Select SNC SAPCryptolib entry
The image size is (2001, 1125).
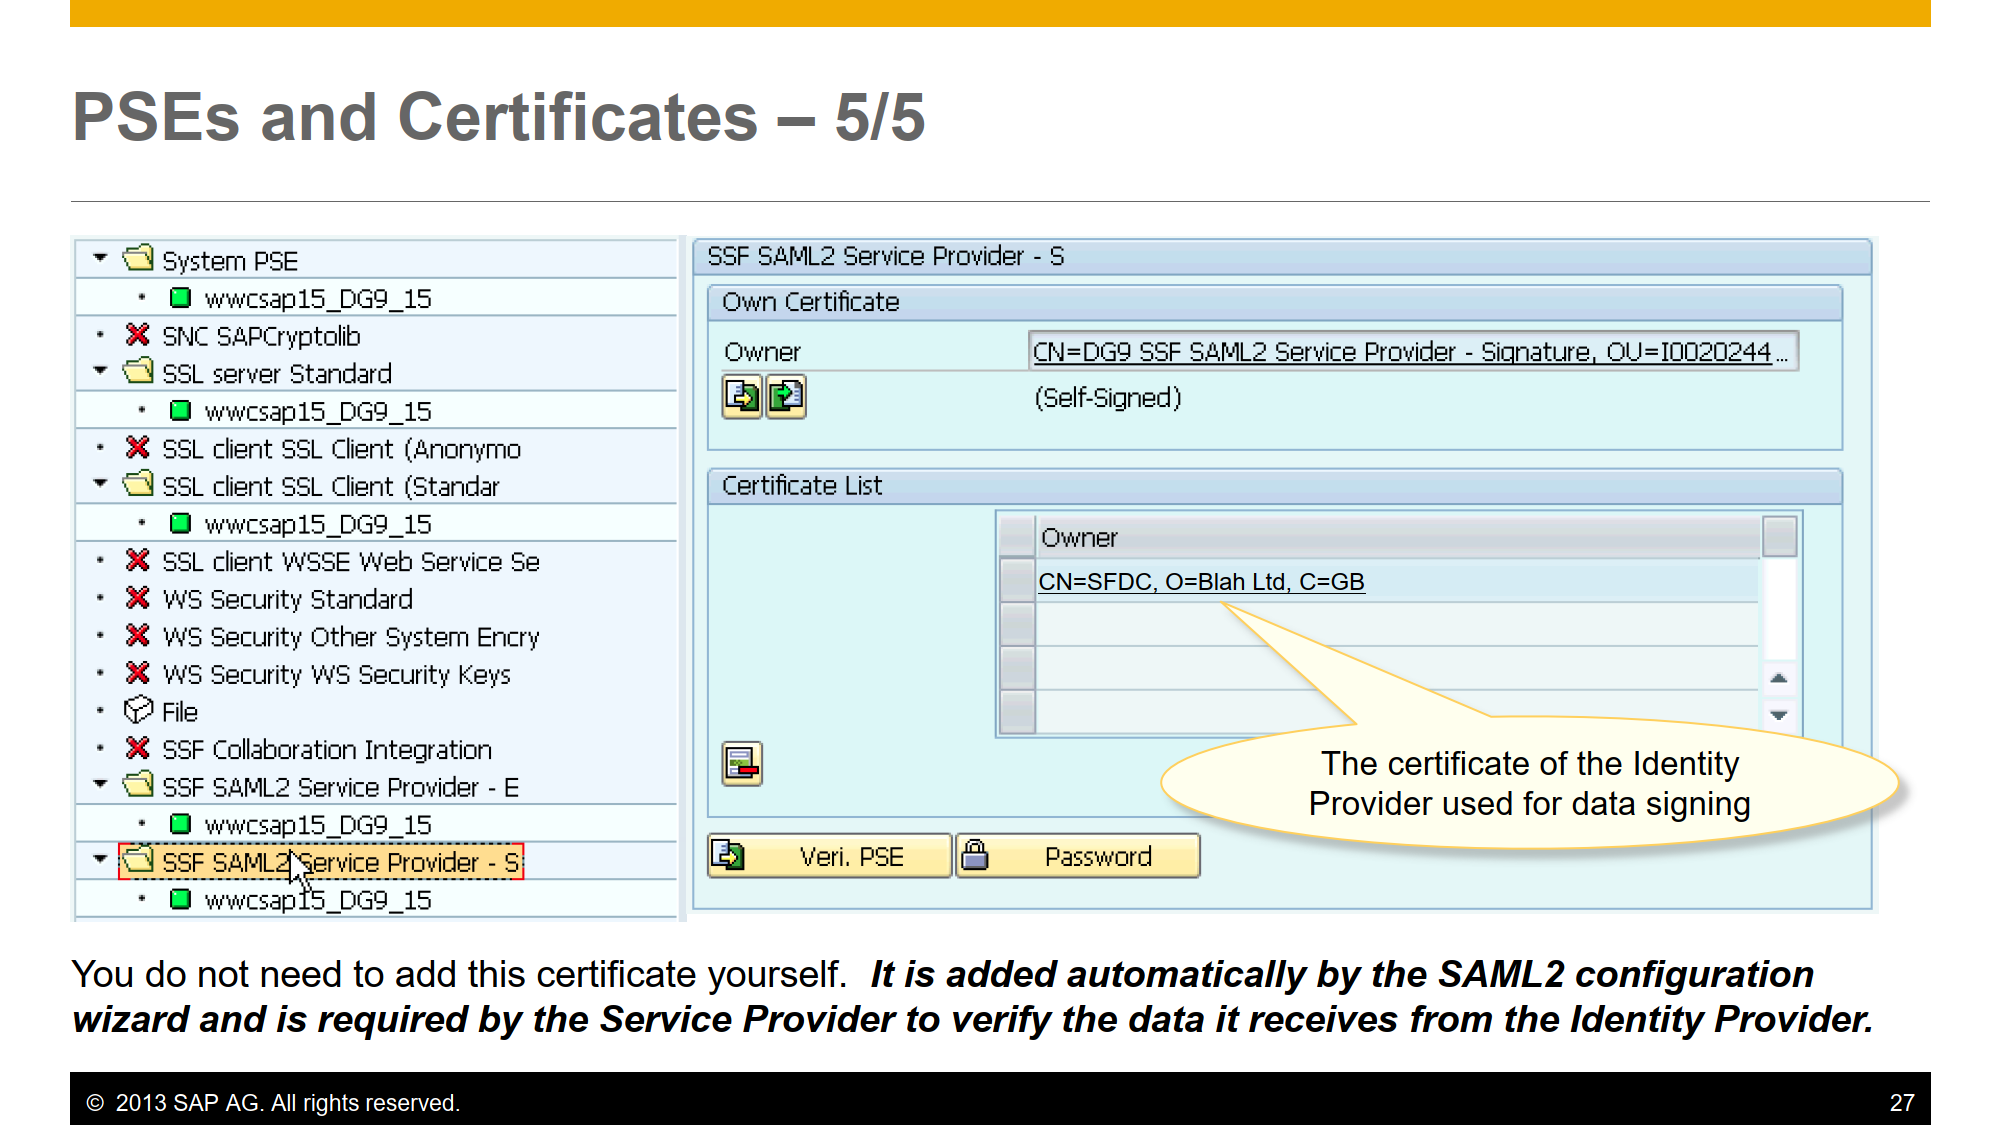(261, 336)
